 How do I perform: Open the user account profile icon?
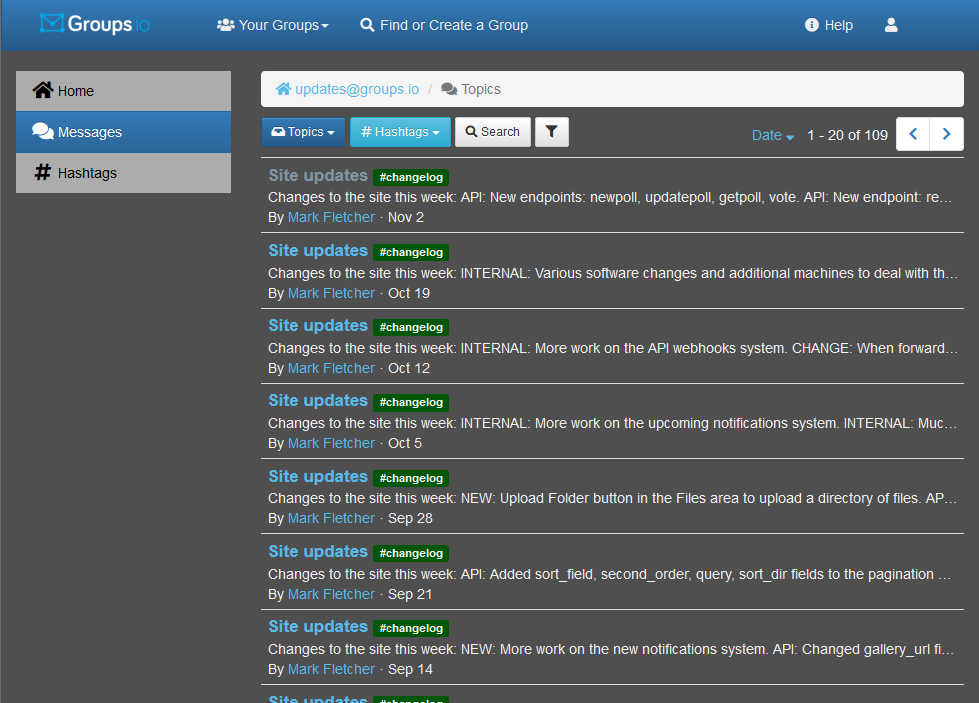pos(891,25)
